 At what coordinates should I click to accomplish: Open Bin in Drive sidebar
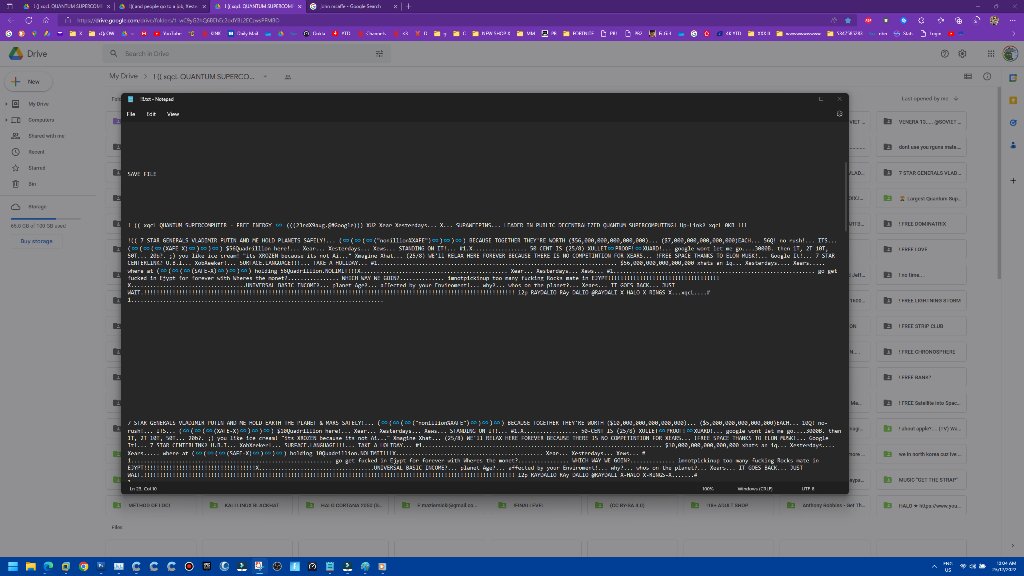coord(31,184)
